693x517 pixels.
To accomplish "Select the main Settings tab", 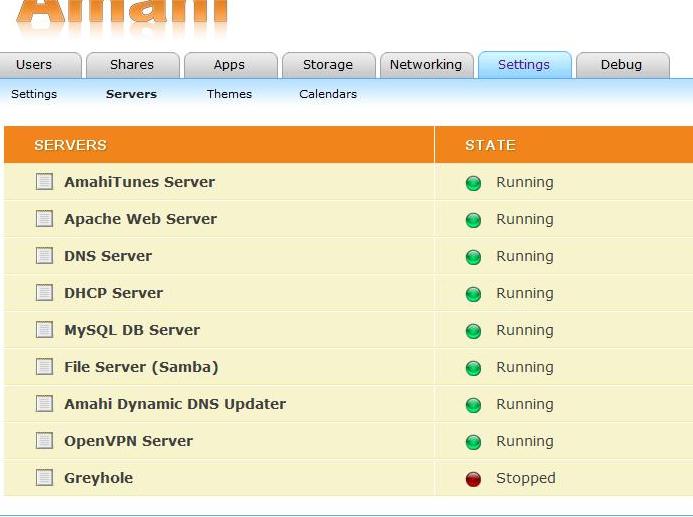I will click(524, 65).
